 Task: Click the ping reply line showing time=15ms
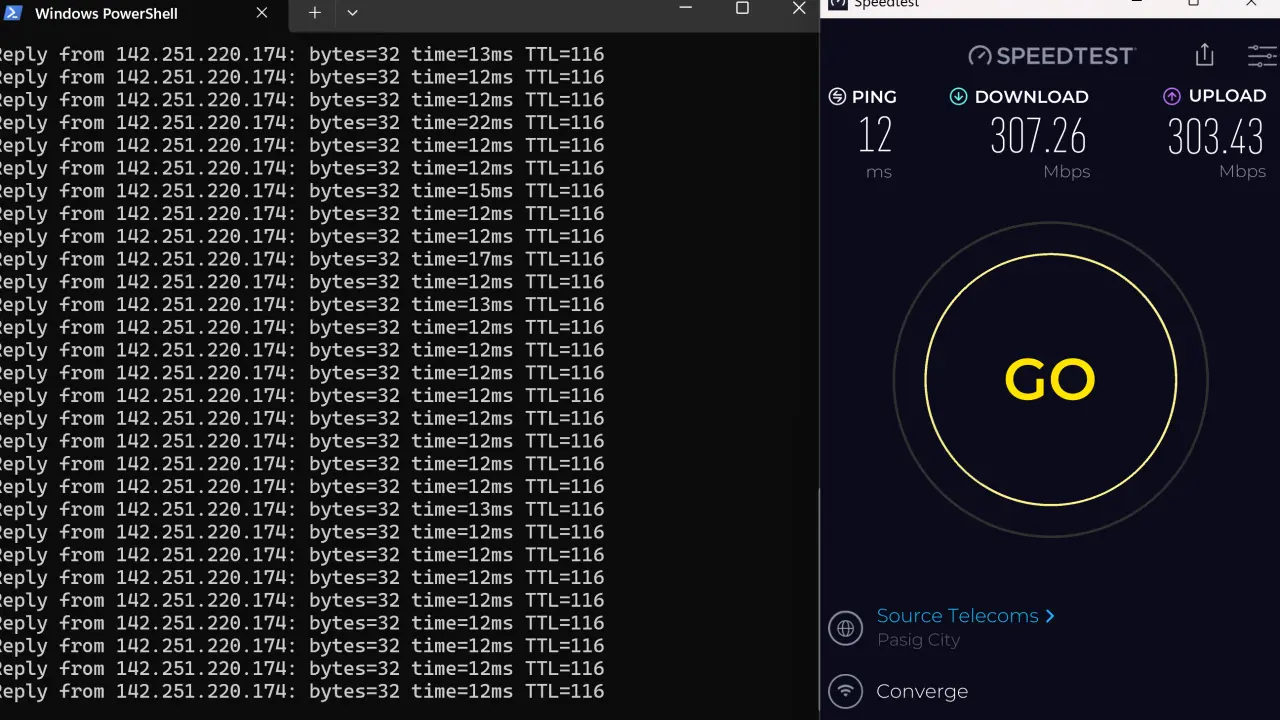(302, 191)
